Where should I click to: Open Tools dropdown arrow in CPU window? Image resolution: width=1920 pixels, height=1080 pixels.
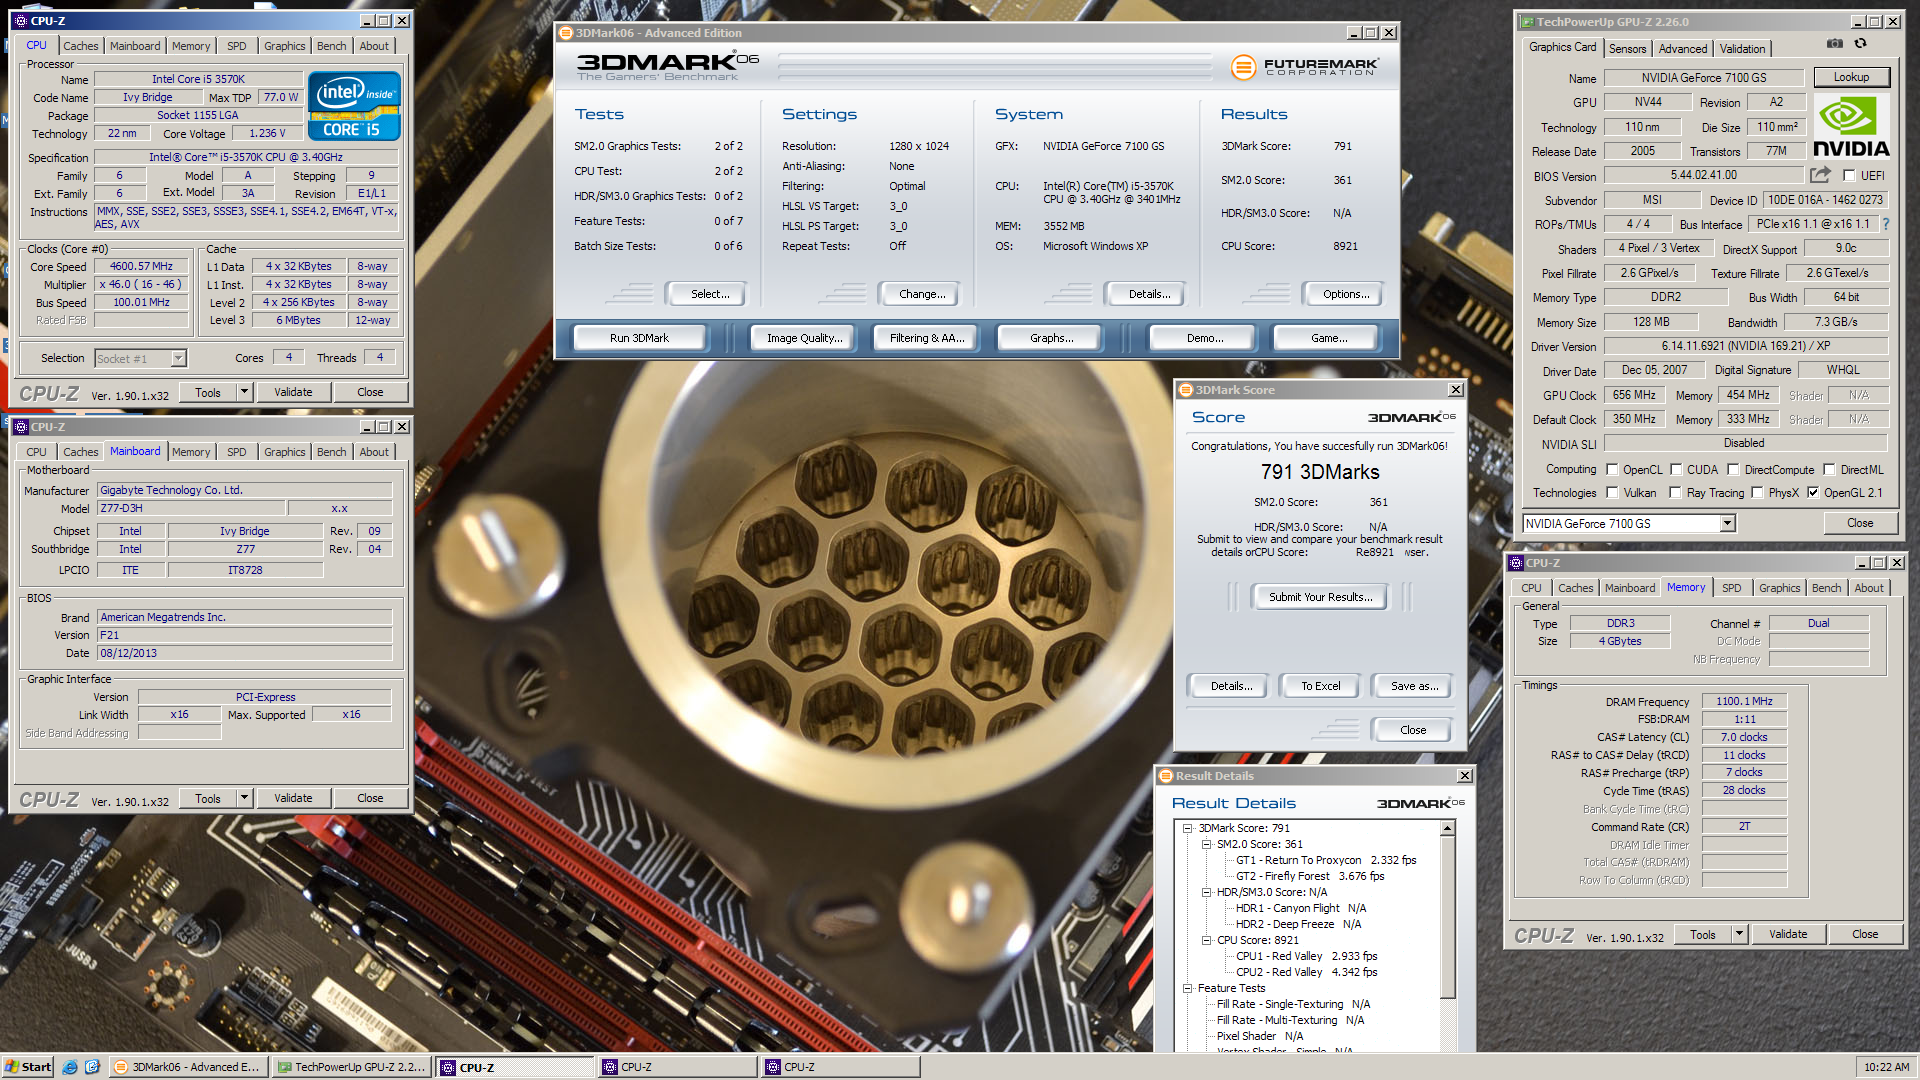[x=243, y=392]
